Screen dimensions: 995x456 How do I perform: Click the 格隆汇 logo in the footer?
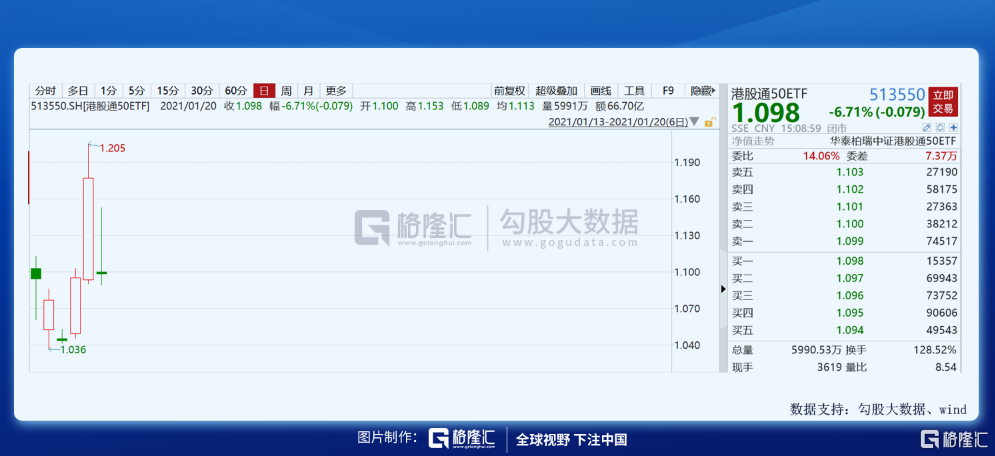(x=461, y=439)
